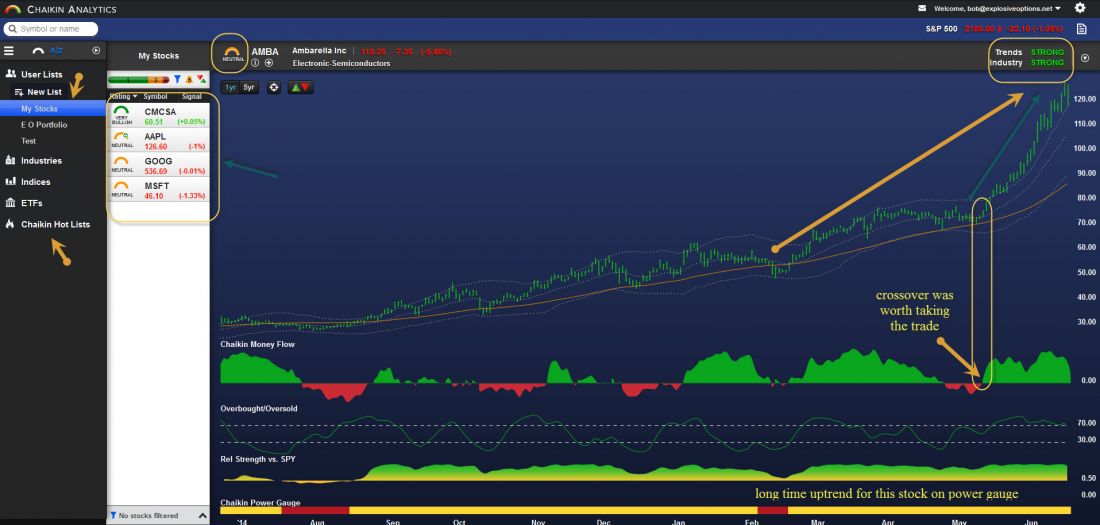Open the hamburger menu in the sidebar
The image size is (1100, 525).
point(9,50)
